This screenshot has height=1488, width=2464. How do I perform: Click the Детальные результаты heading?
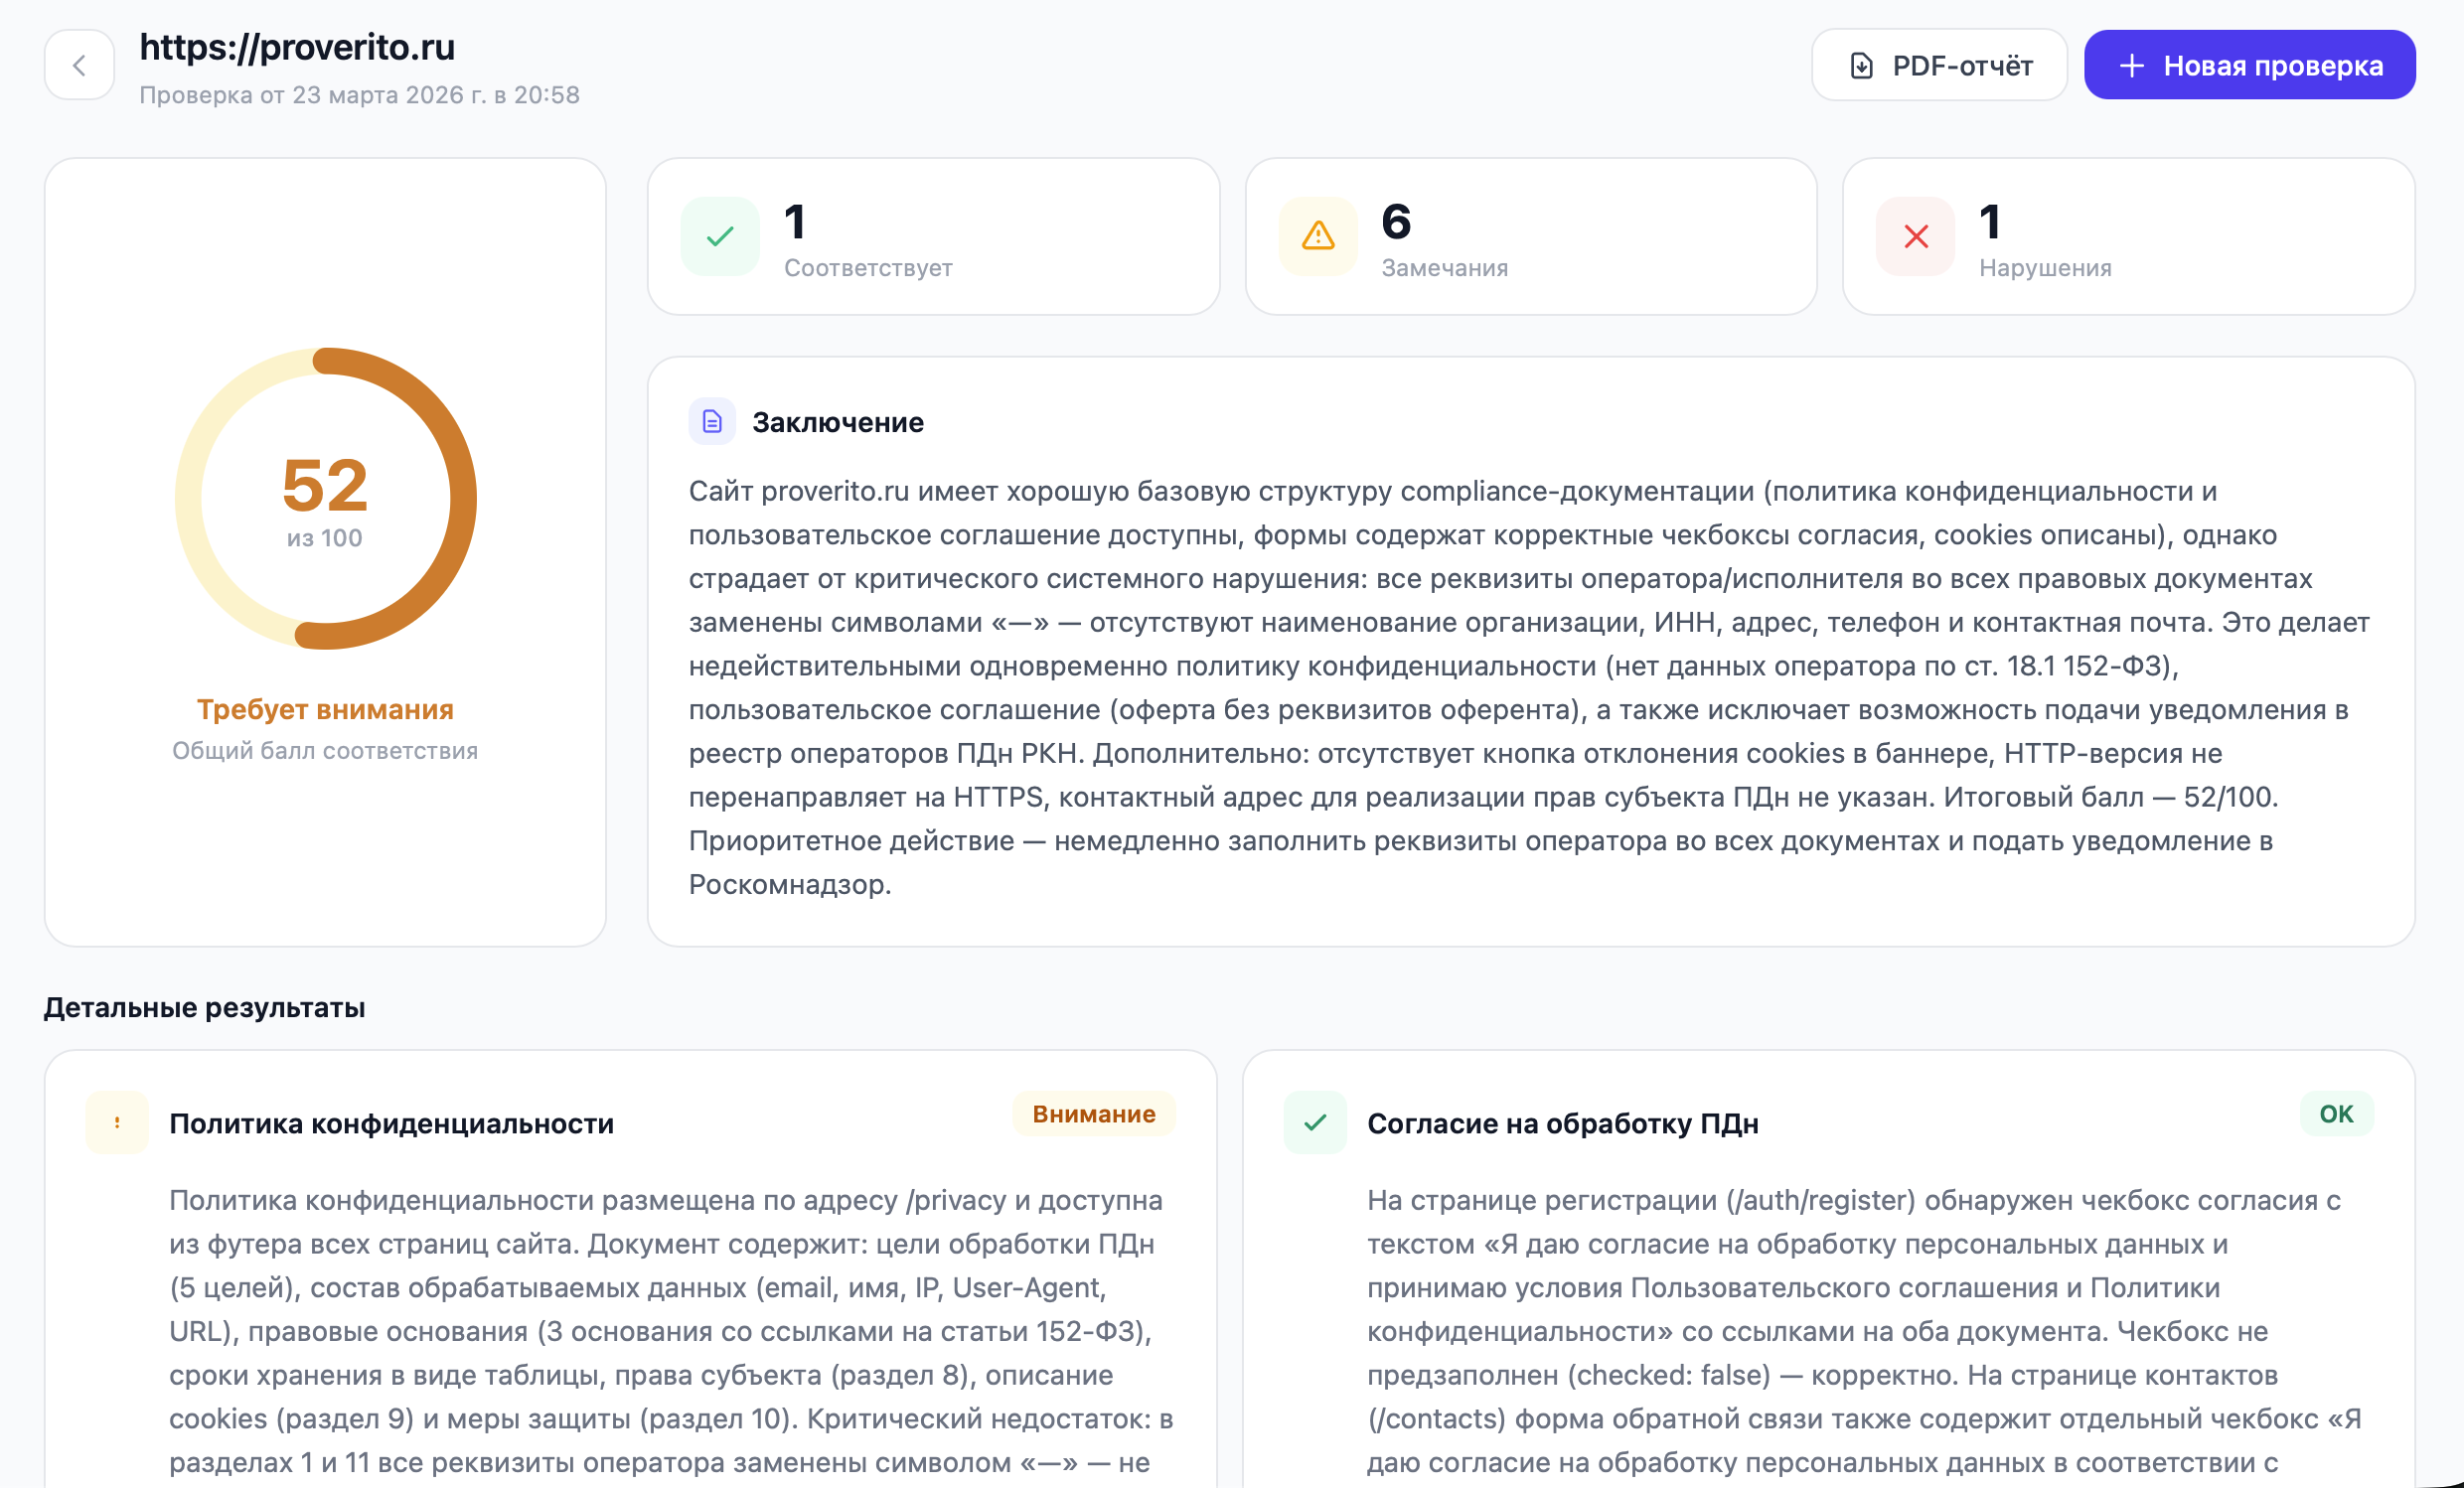(x=204, y=1007)
